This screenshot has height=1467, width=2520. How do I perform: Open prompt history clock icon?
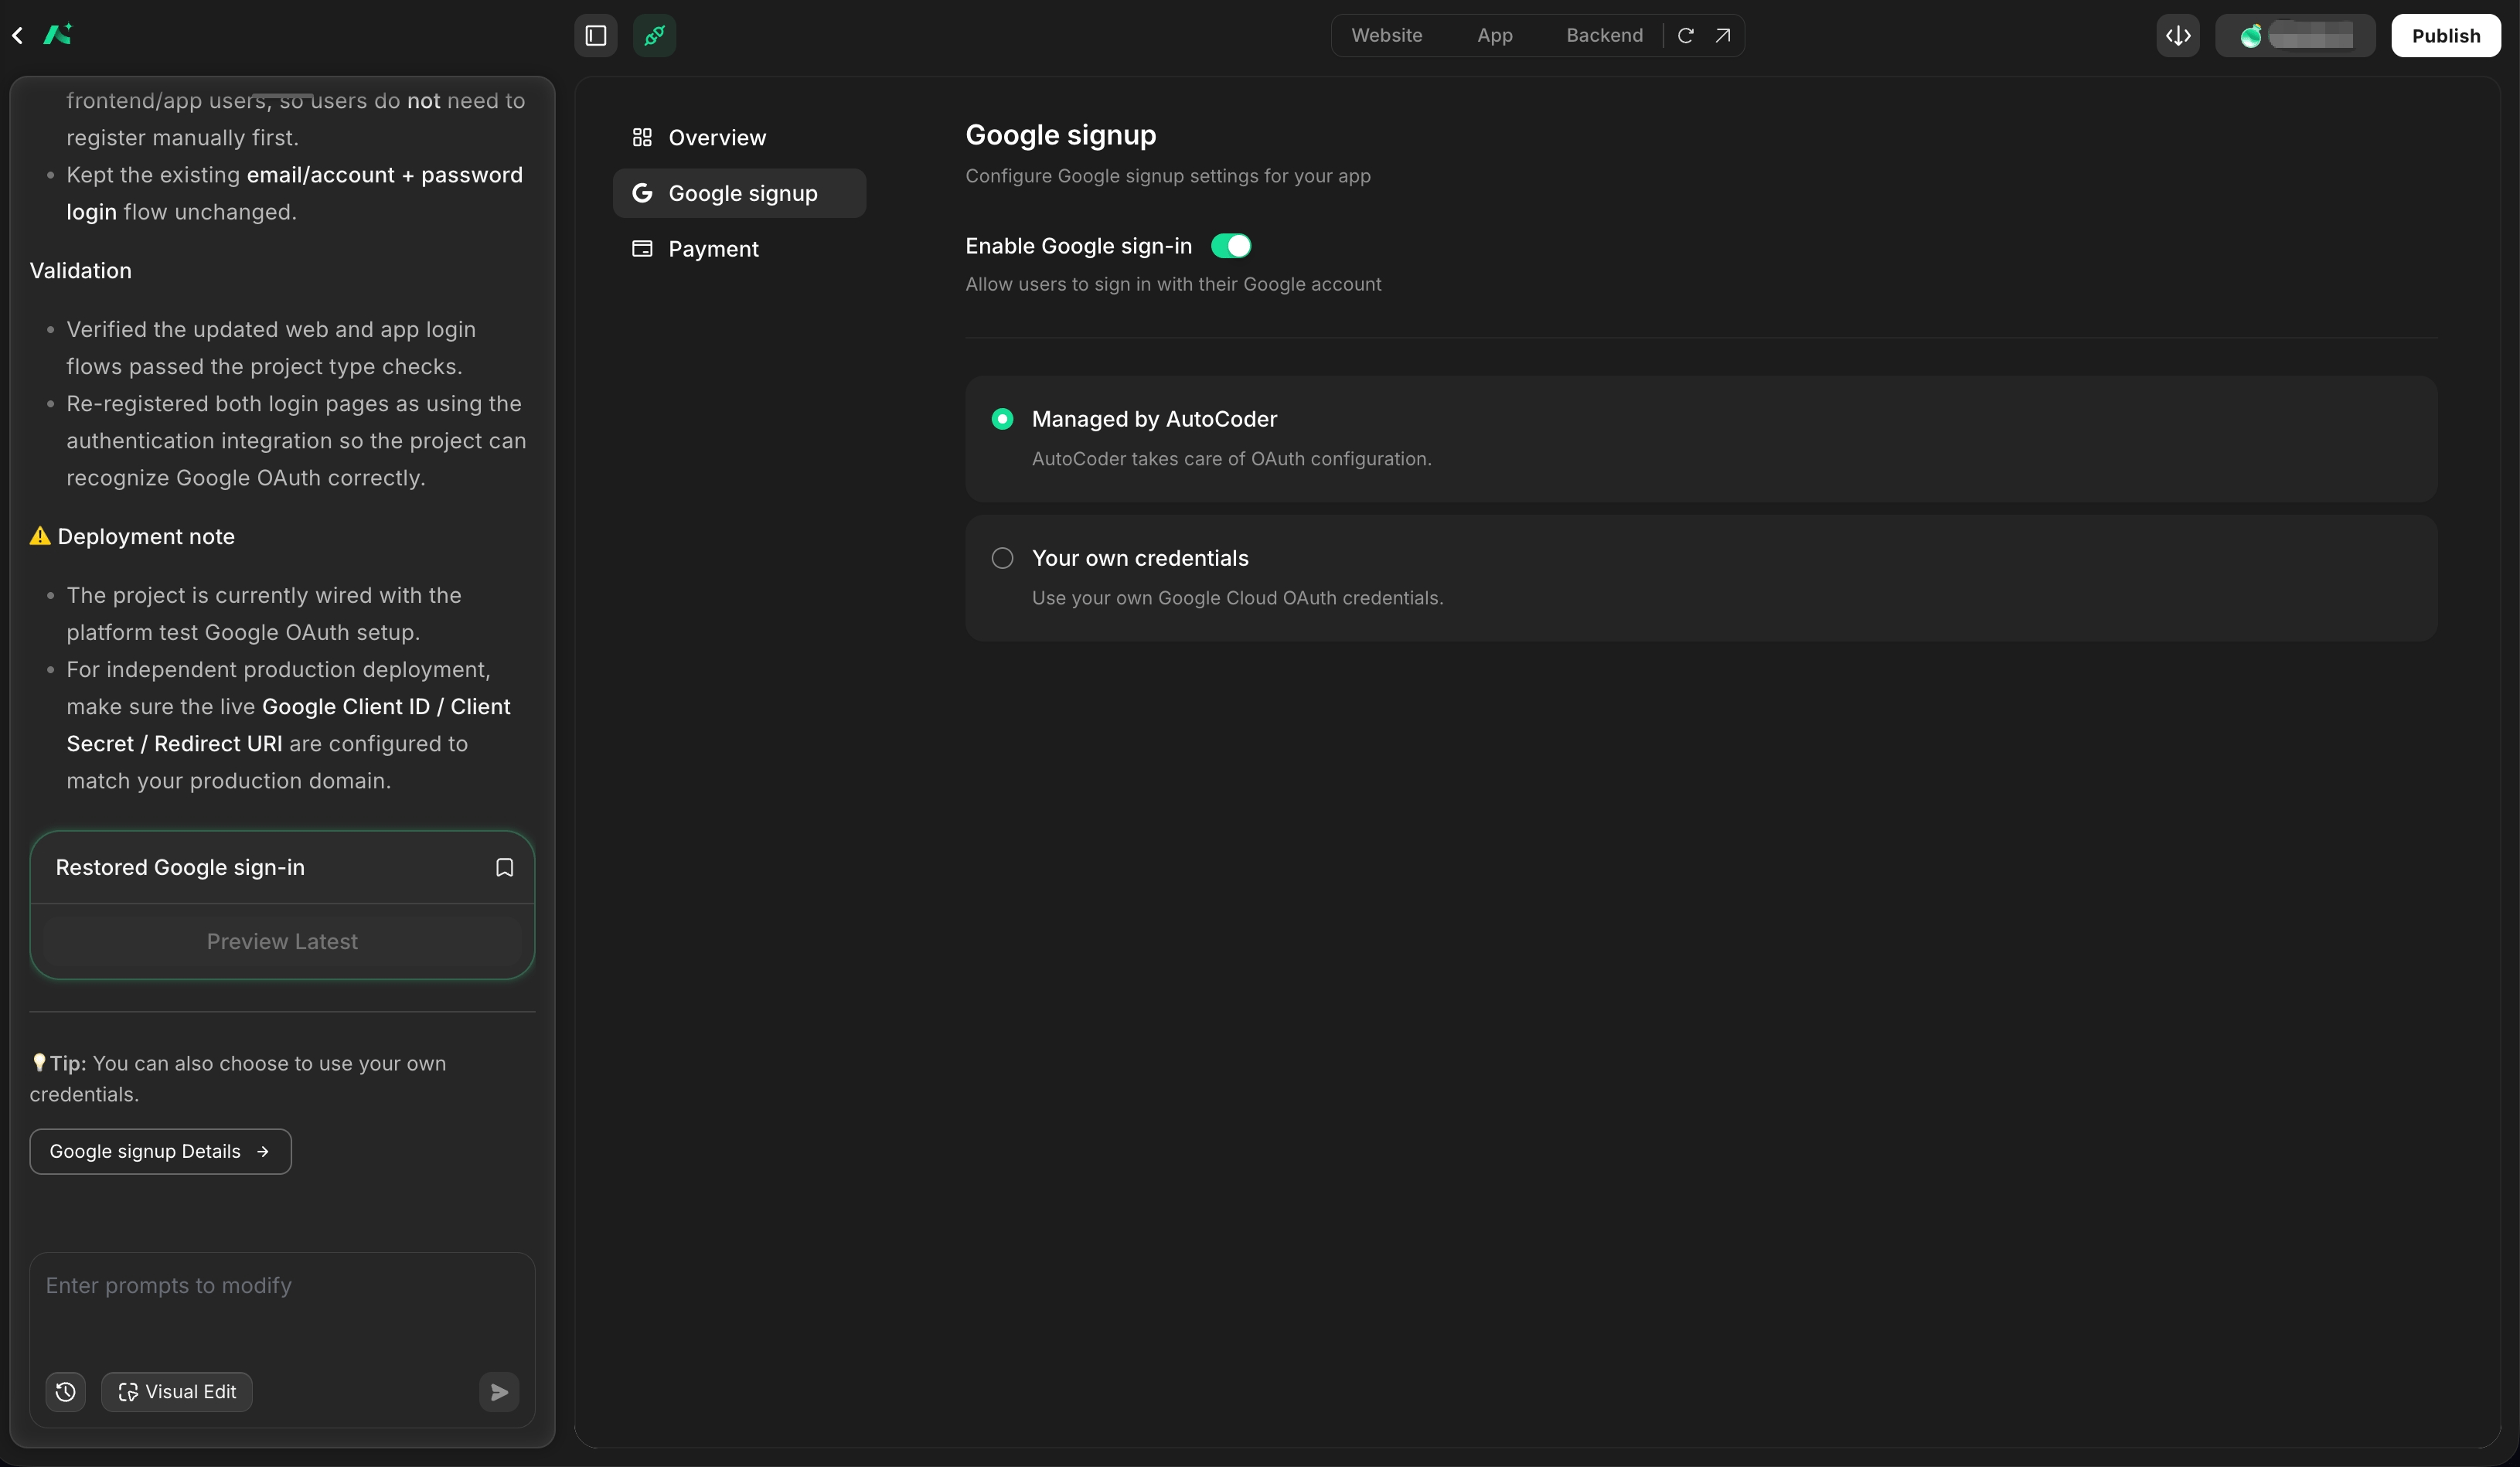pos(66,1392)
